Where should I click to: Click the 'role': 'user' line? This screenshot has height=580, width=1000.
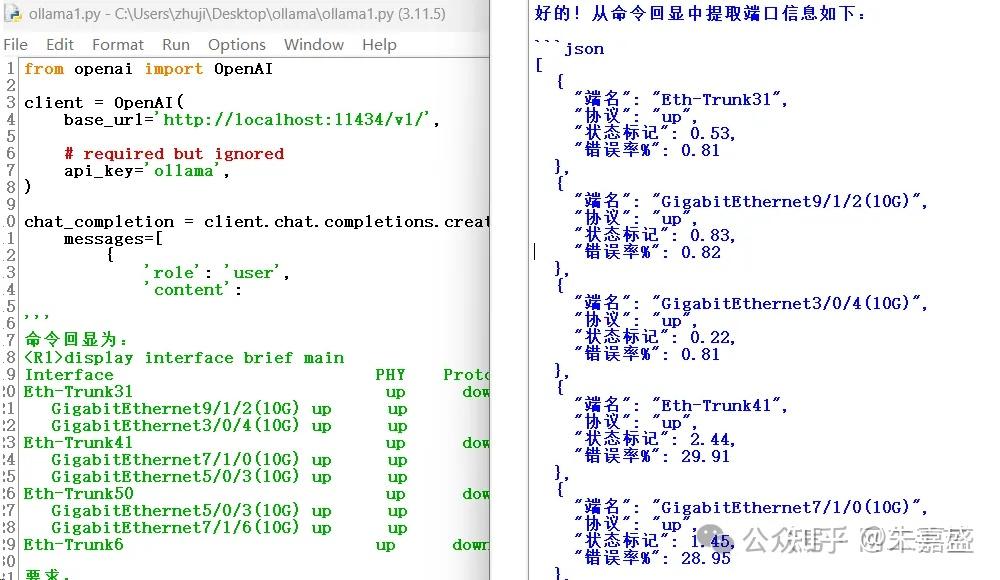[x=217, y=273]
